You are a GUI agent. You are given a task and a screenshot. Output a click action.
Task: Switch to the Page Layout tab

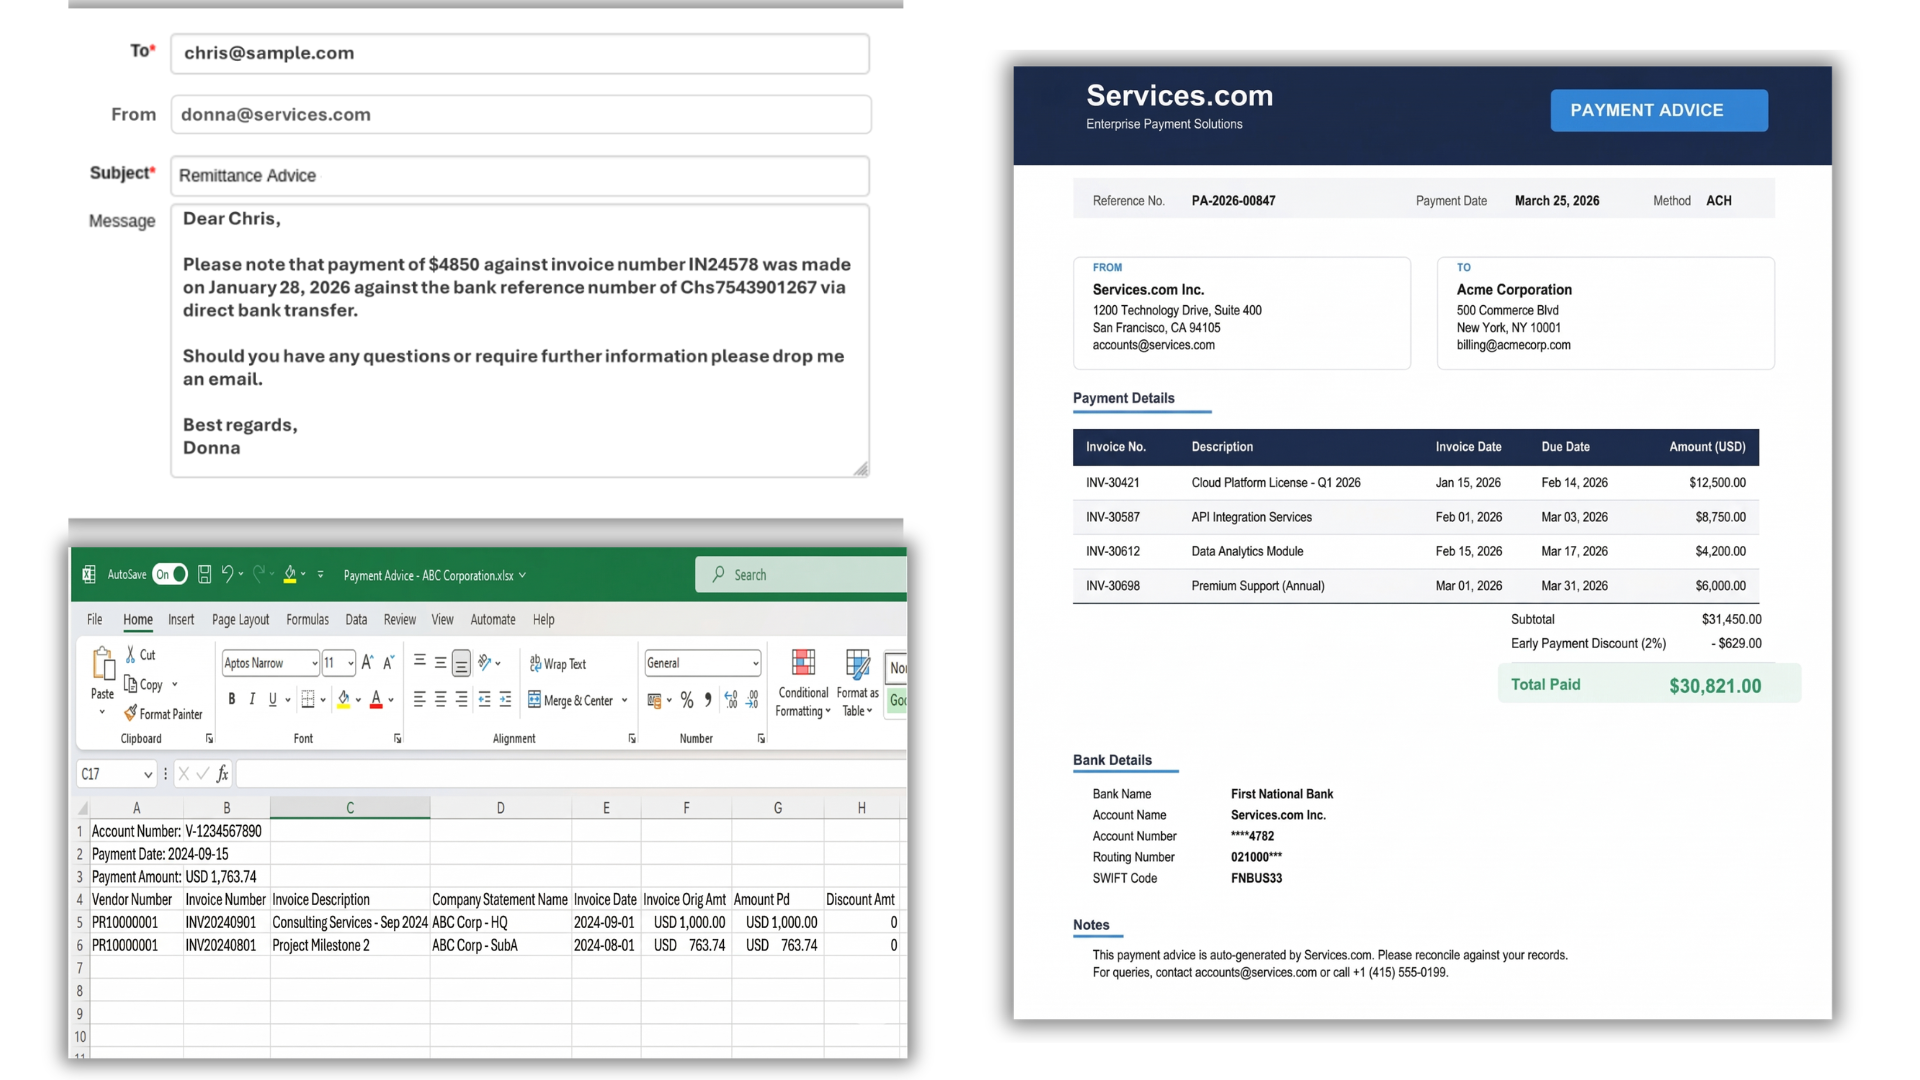[240, 620]
